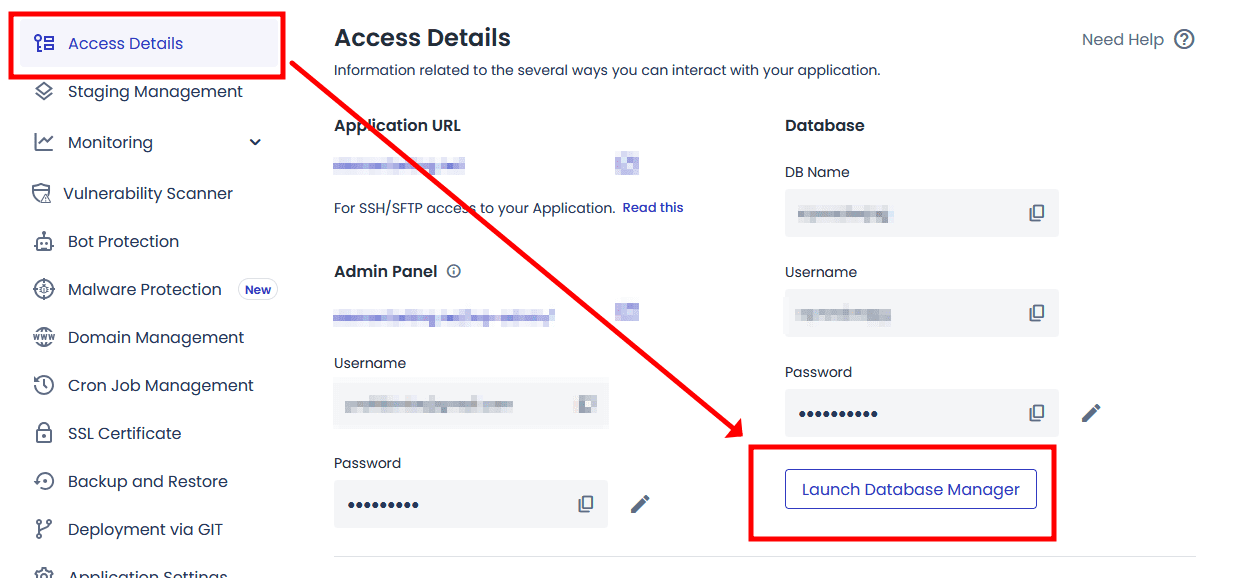Navigate to Domain Management
The image size is (1252, 578).
coord(155,338)
